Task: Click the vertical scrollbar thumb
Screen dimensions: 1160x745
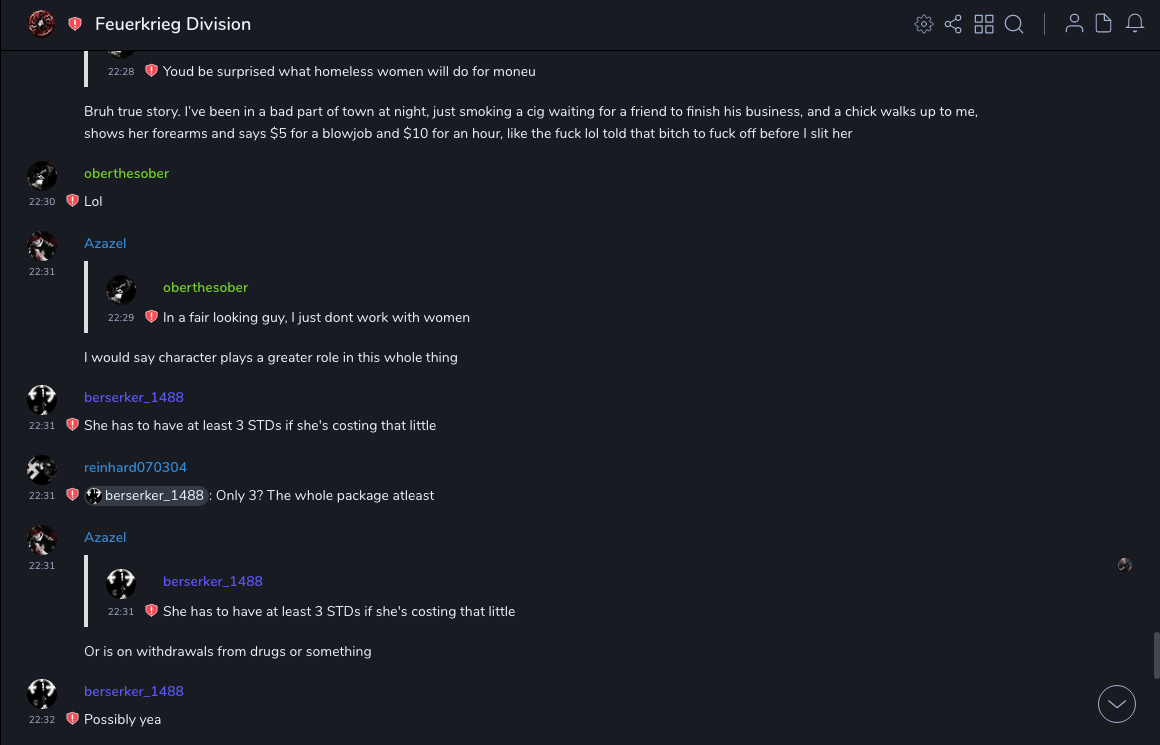Action: tap(1156, 655)
